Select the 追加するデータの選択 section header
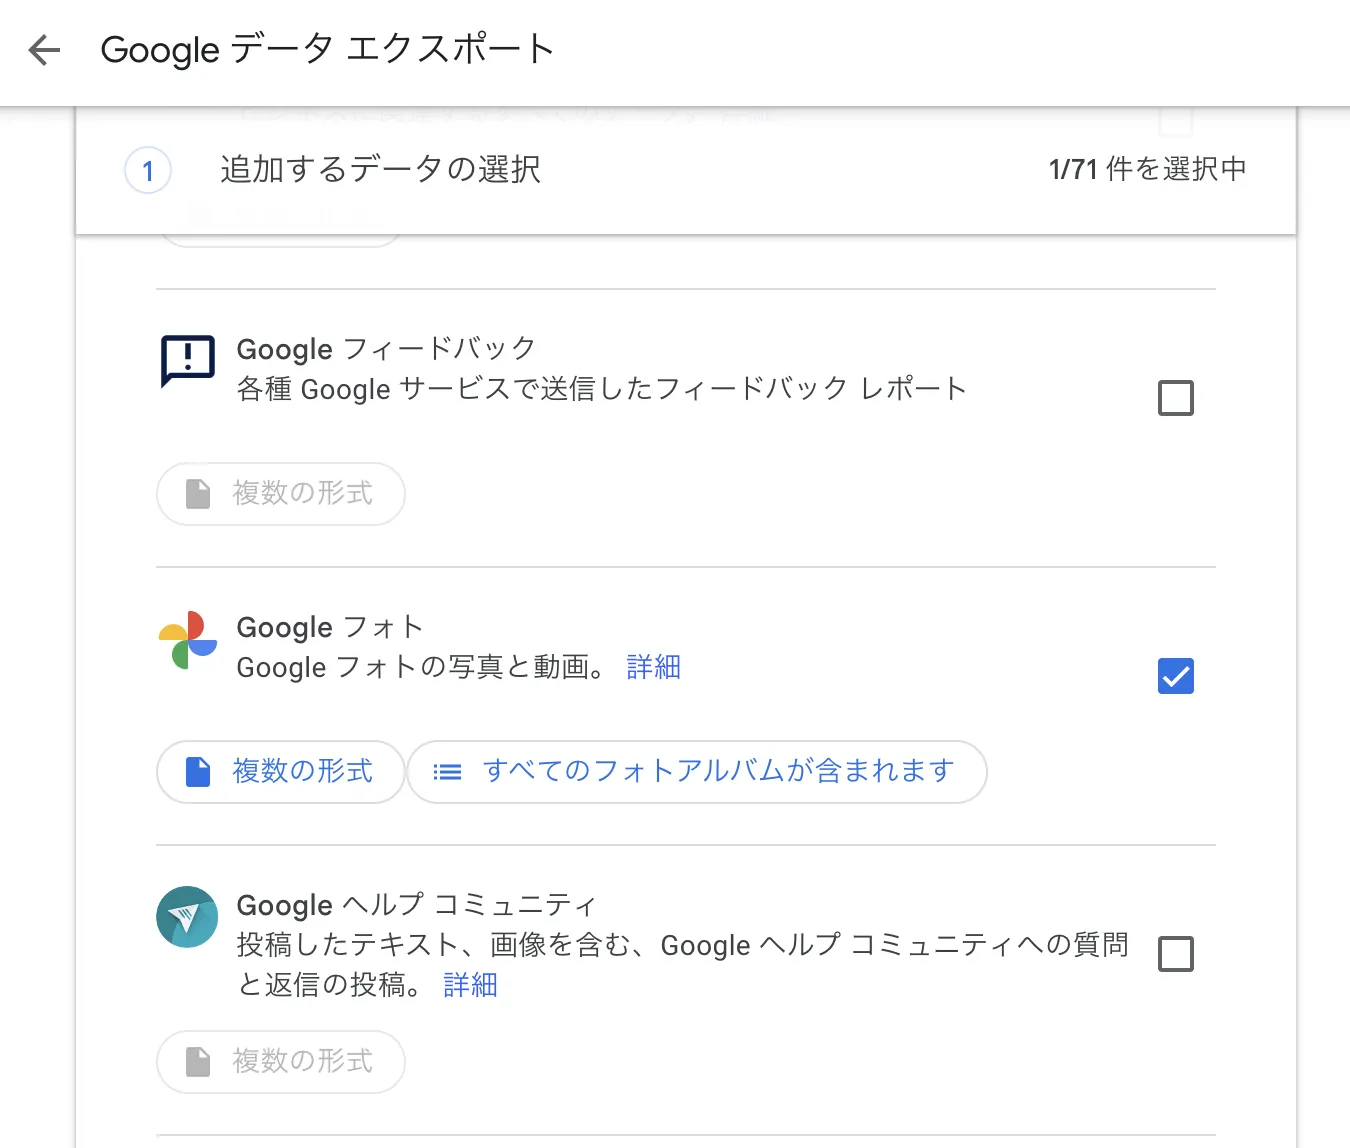This screenshot has width=1350, height=1148. [x=380, y=170]
